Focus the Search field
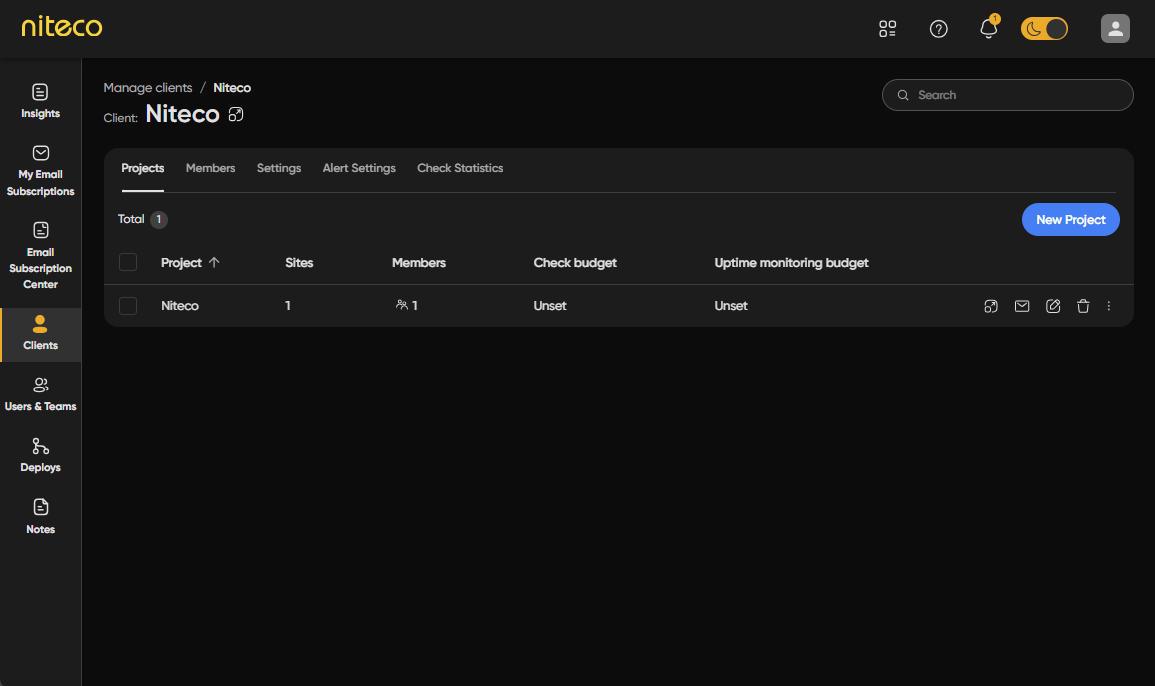Image resolution: width=1155 pixels, height=686 pixels. click(x=1007, y=95)
